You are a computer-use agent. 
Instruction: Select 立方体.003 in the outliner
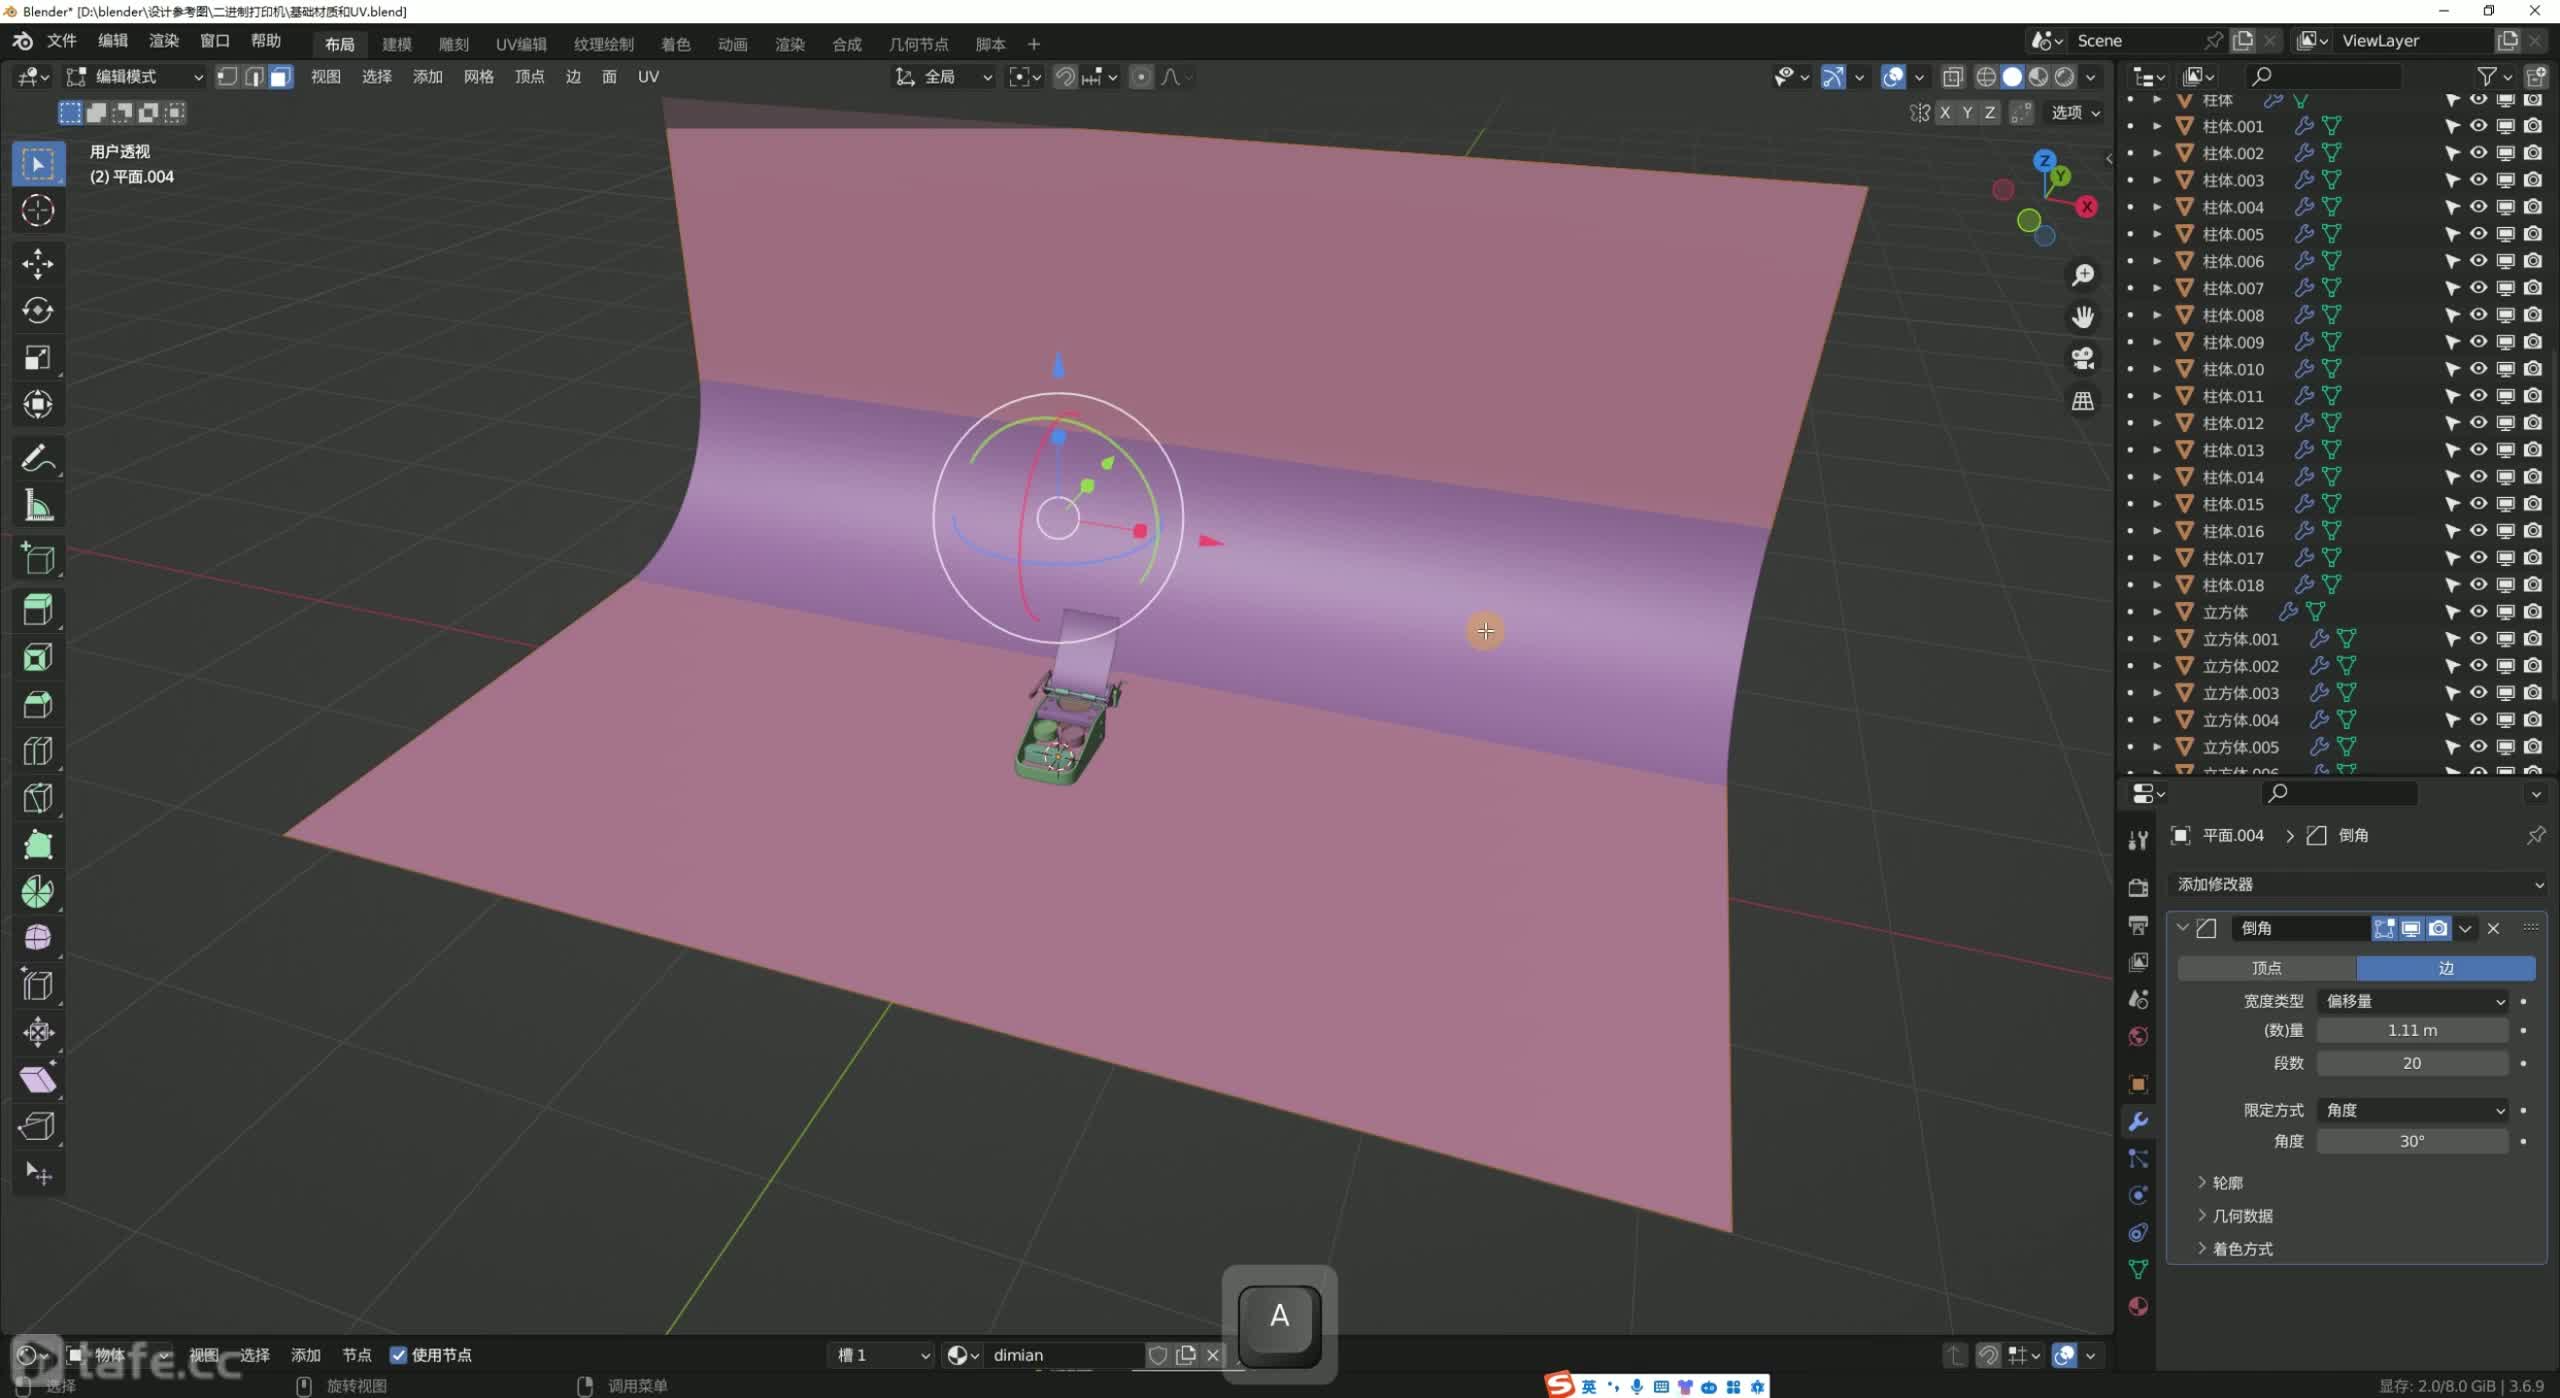click(2240, 693)
